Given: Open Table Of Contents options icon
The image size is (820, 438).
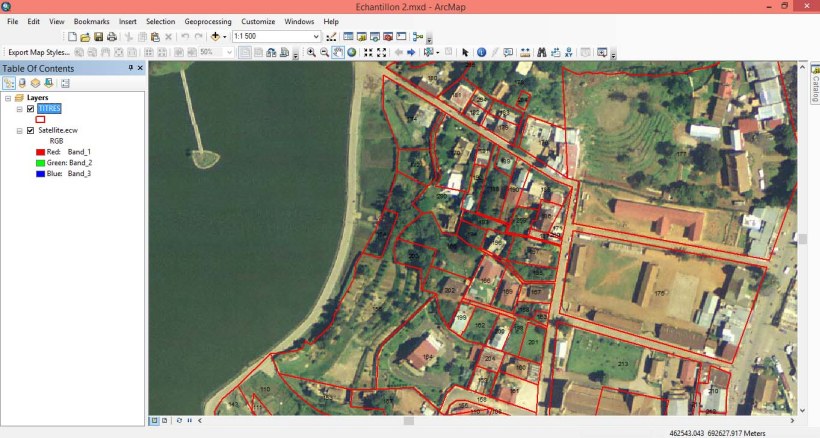Looking at the screenshot, I should [65, 83].
